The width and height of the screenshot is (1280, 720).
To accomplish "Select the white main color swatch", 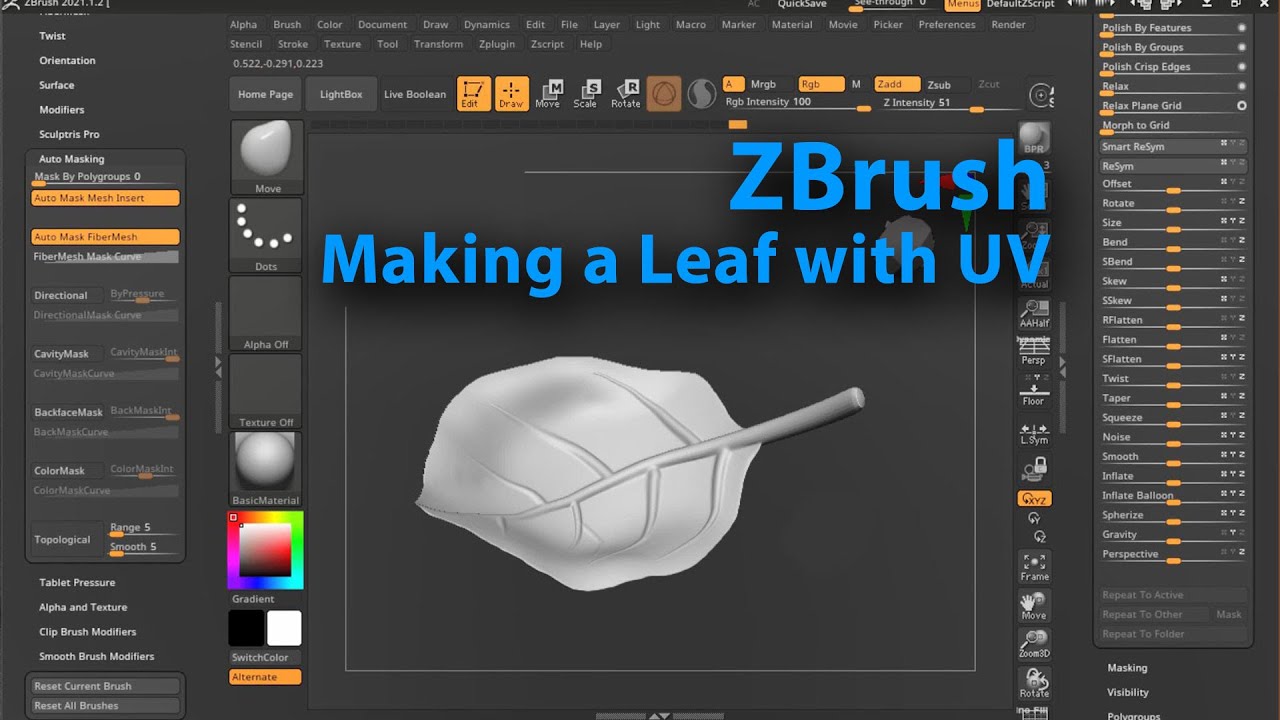I will click(x=284, y=628).
